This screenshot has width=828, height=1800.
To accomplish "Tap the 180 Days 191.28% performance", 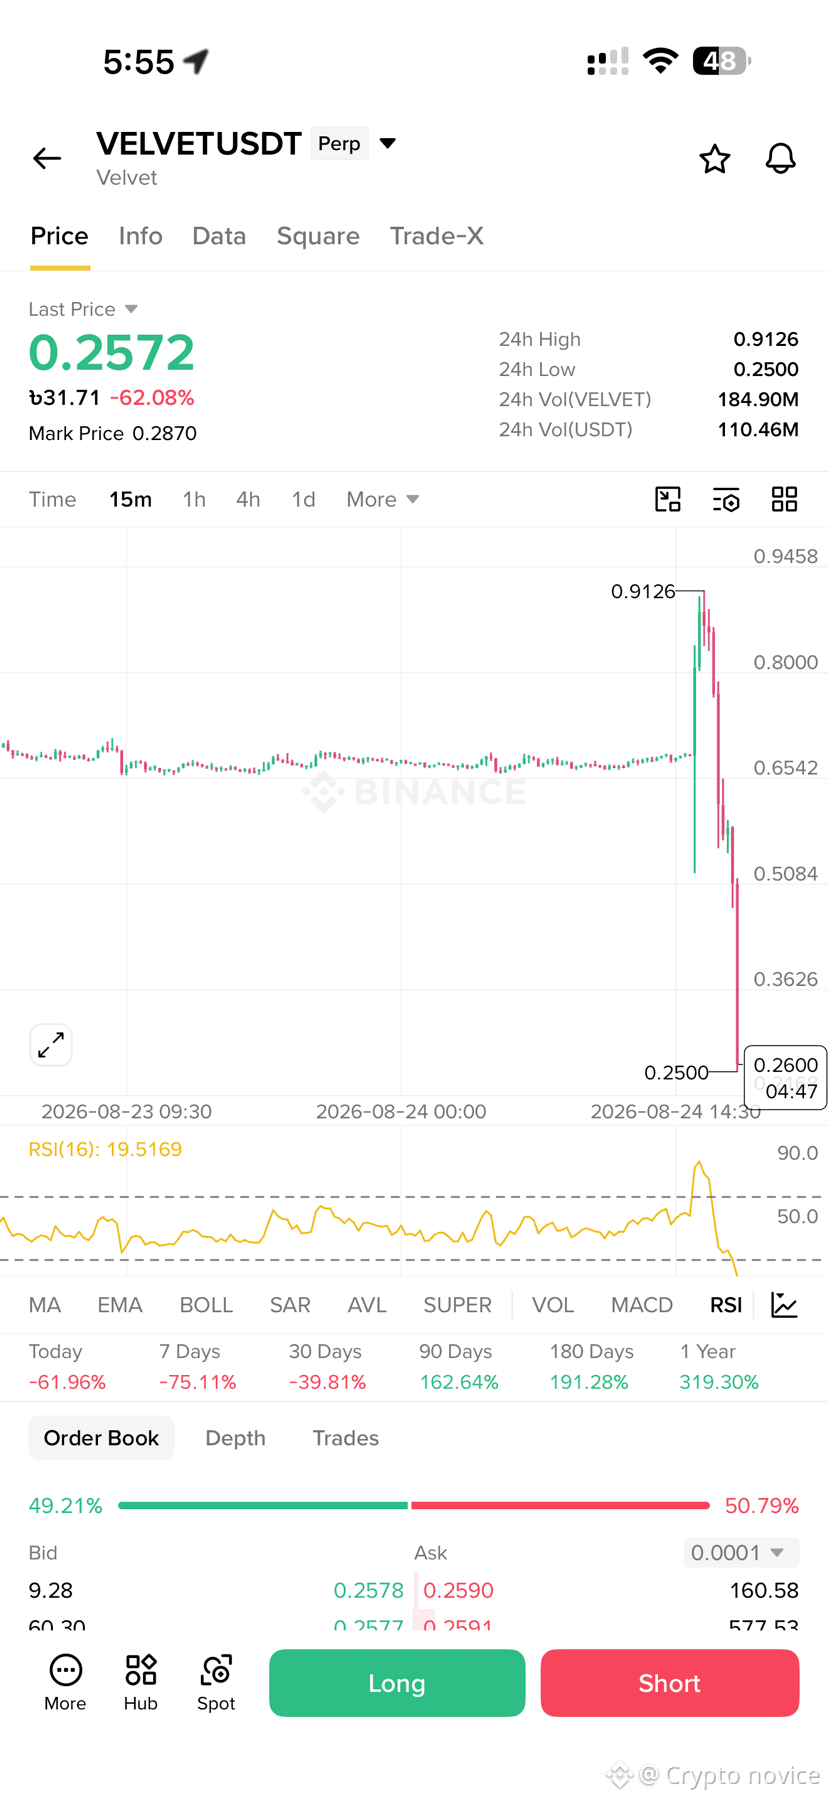I will [x=591, y=1367].
